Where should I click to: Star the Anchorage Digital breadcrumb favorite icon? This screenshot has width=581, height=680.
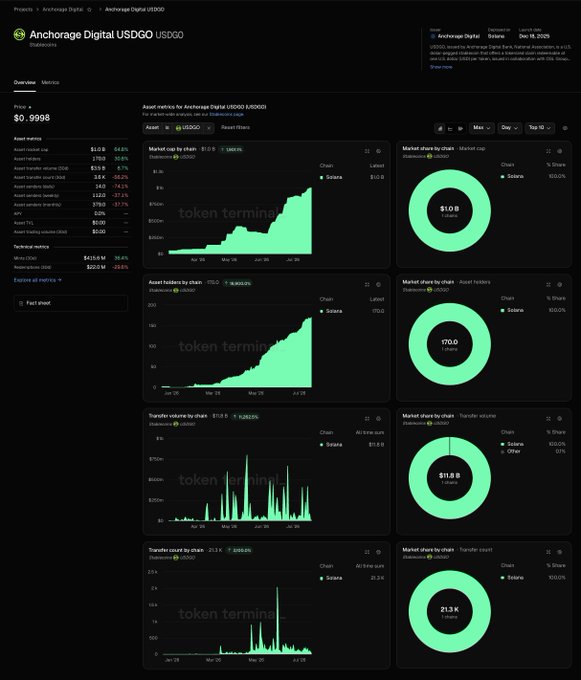89,10
